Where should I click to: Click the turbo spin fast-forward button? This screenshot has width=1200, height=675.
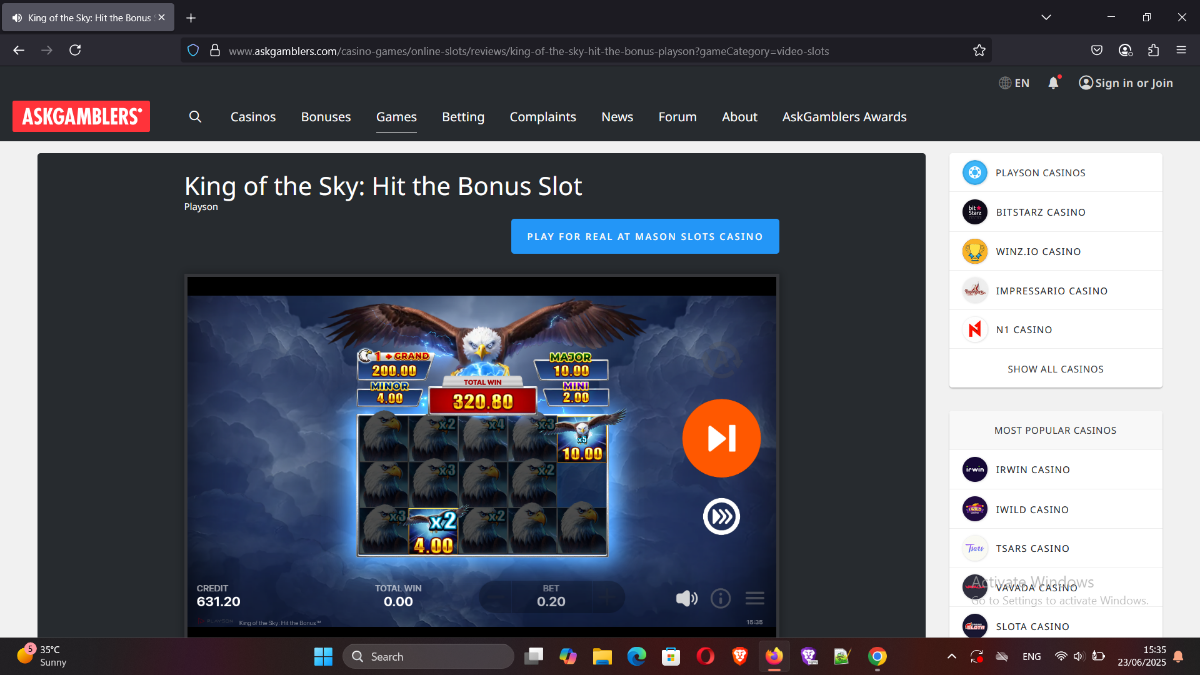(x=721, y=516)
